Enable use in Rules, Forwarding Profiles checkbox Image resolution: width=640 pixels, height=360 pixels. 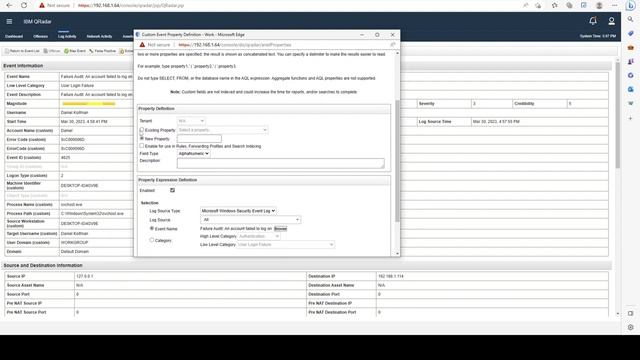tap(142, 146)
